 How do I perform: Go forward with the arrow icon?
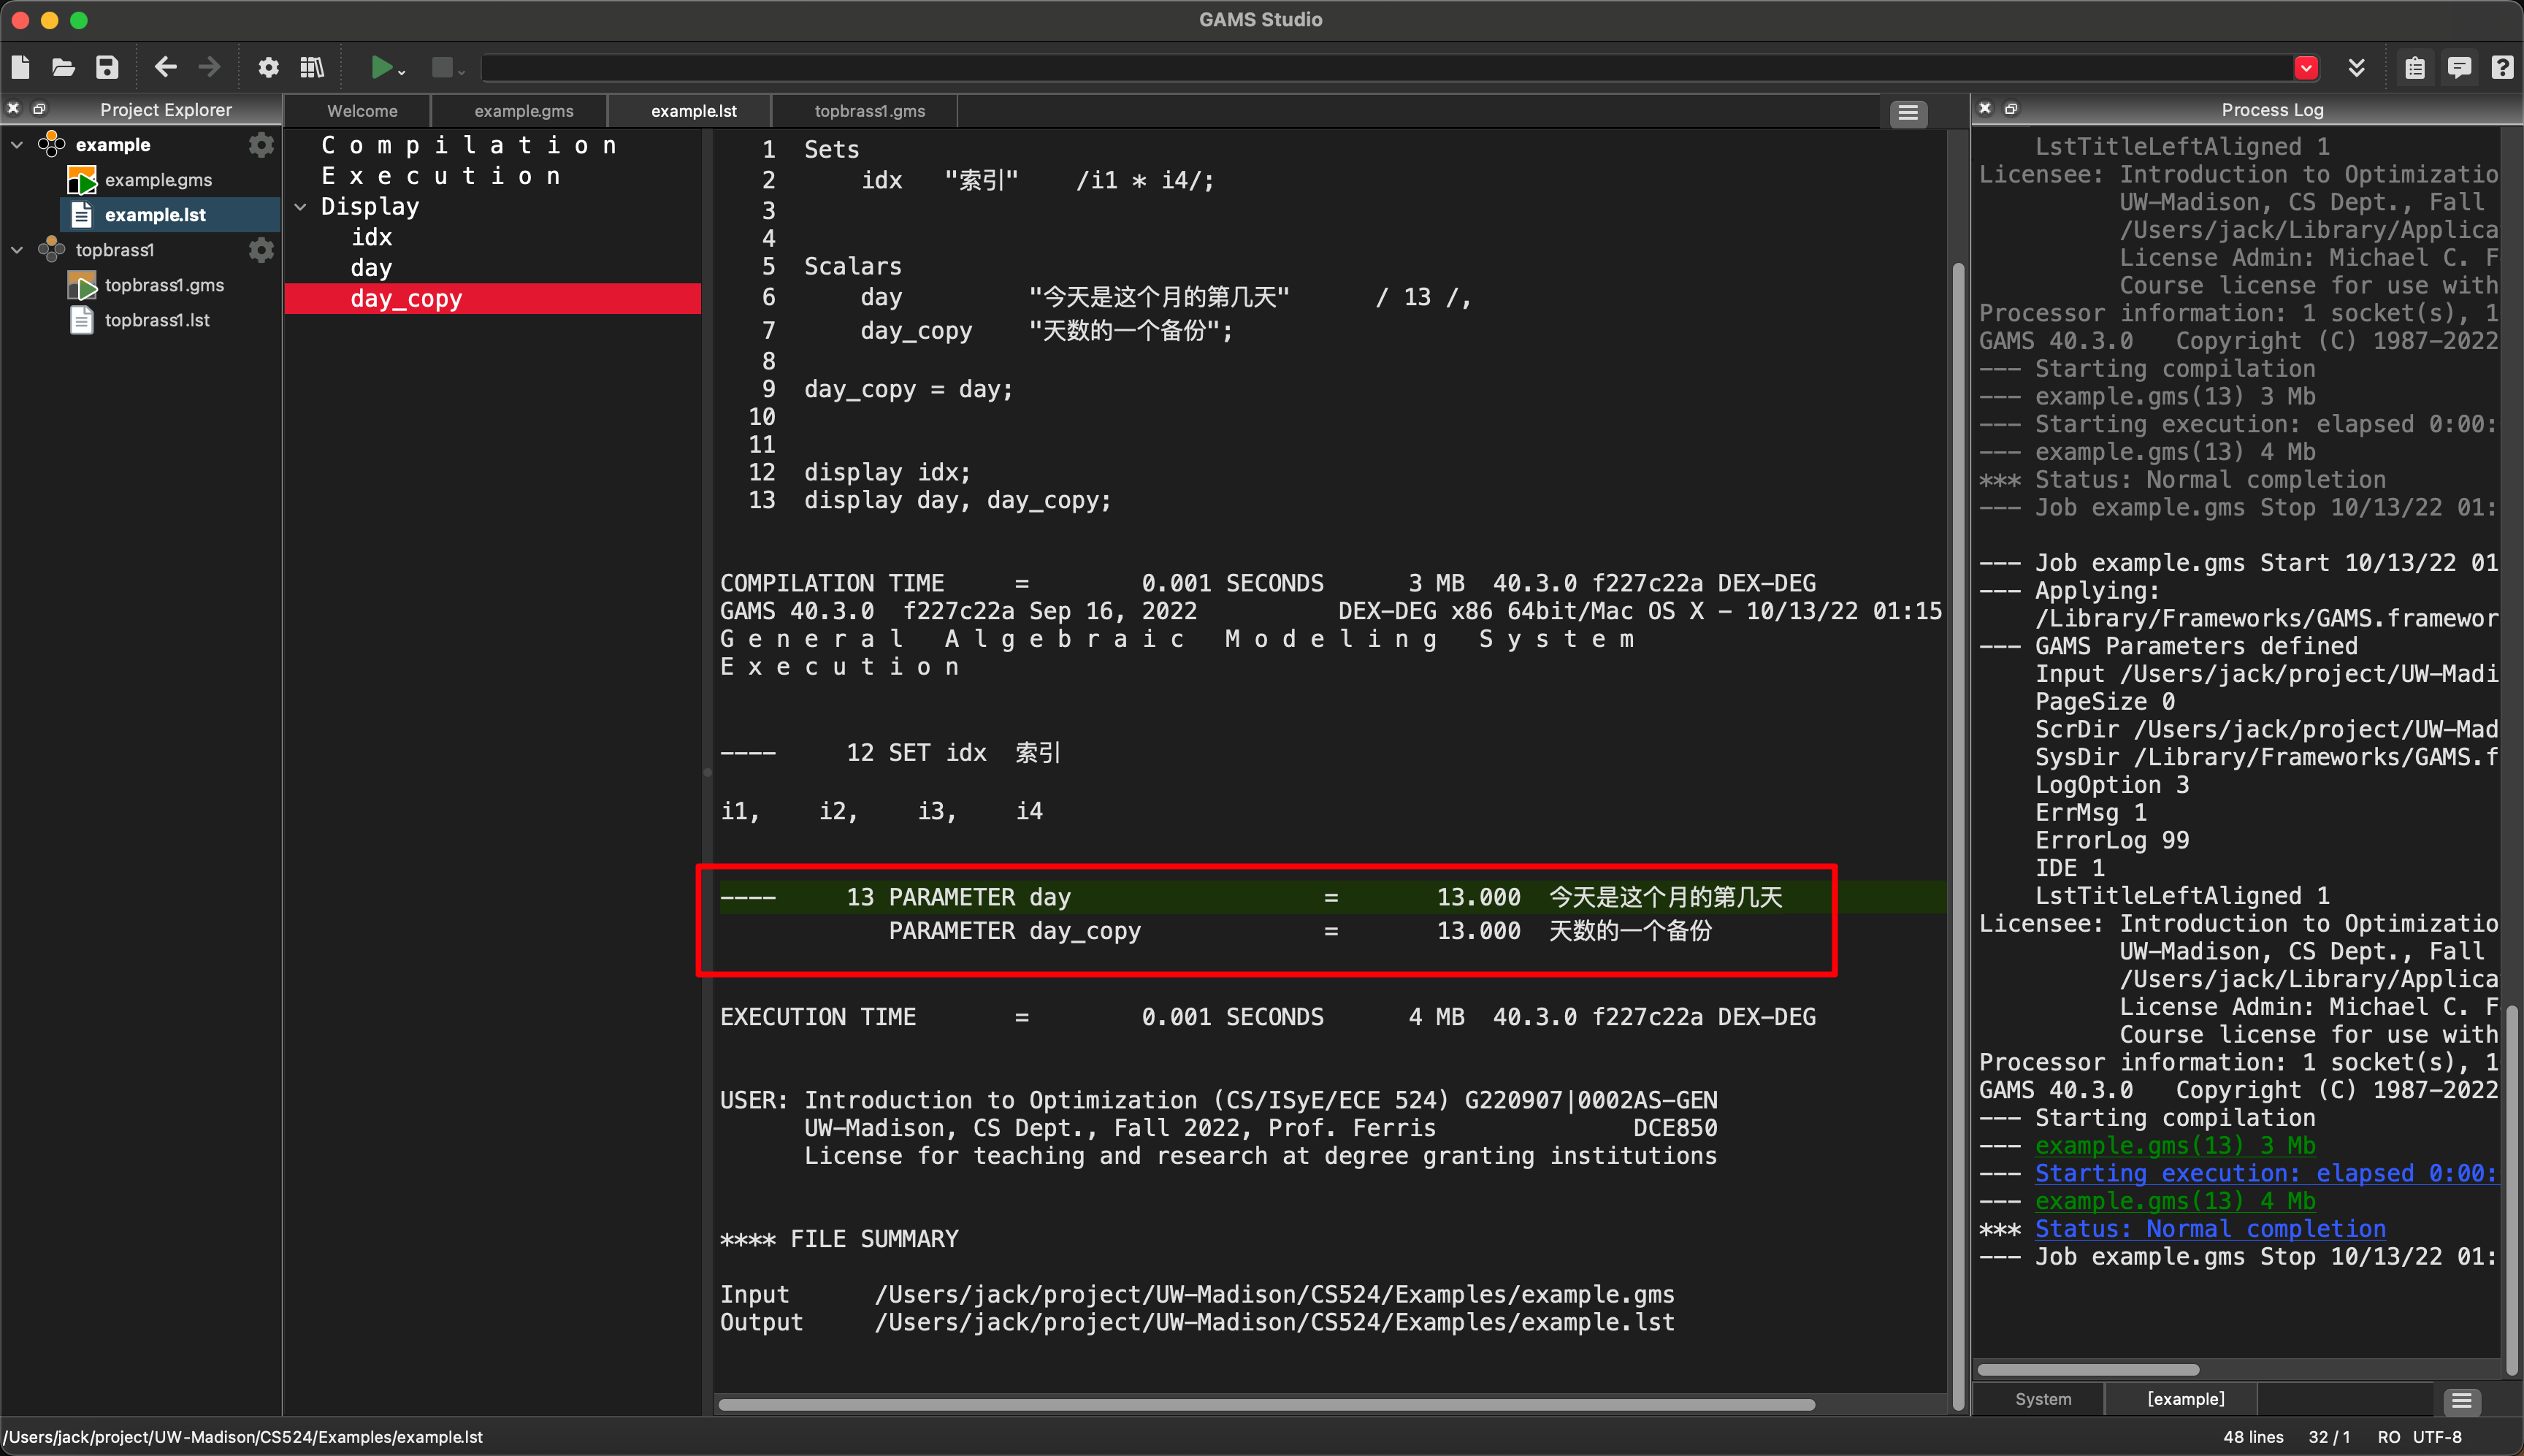(x=209, y=67)
